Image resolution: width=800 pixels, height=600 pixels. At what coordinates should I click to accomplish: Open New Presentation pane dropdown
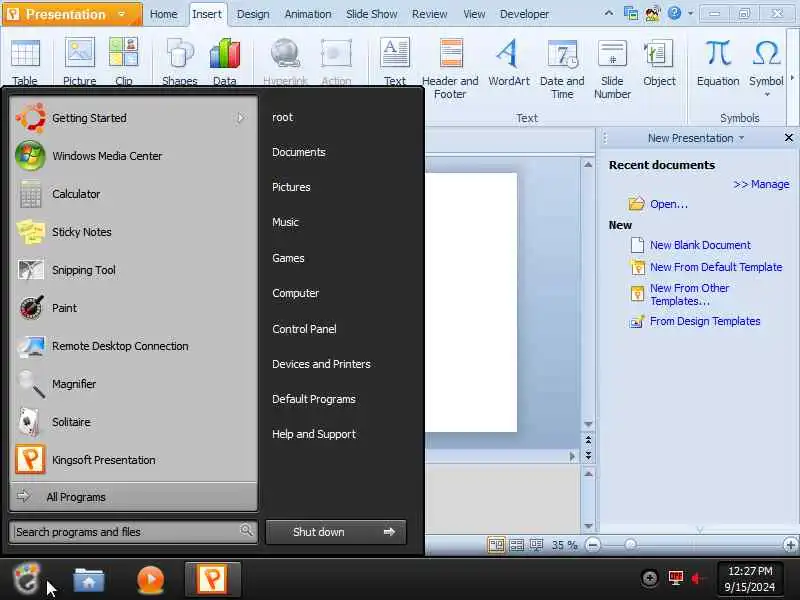tap(741, 138)
